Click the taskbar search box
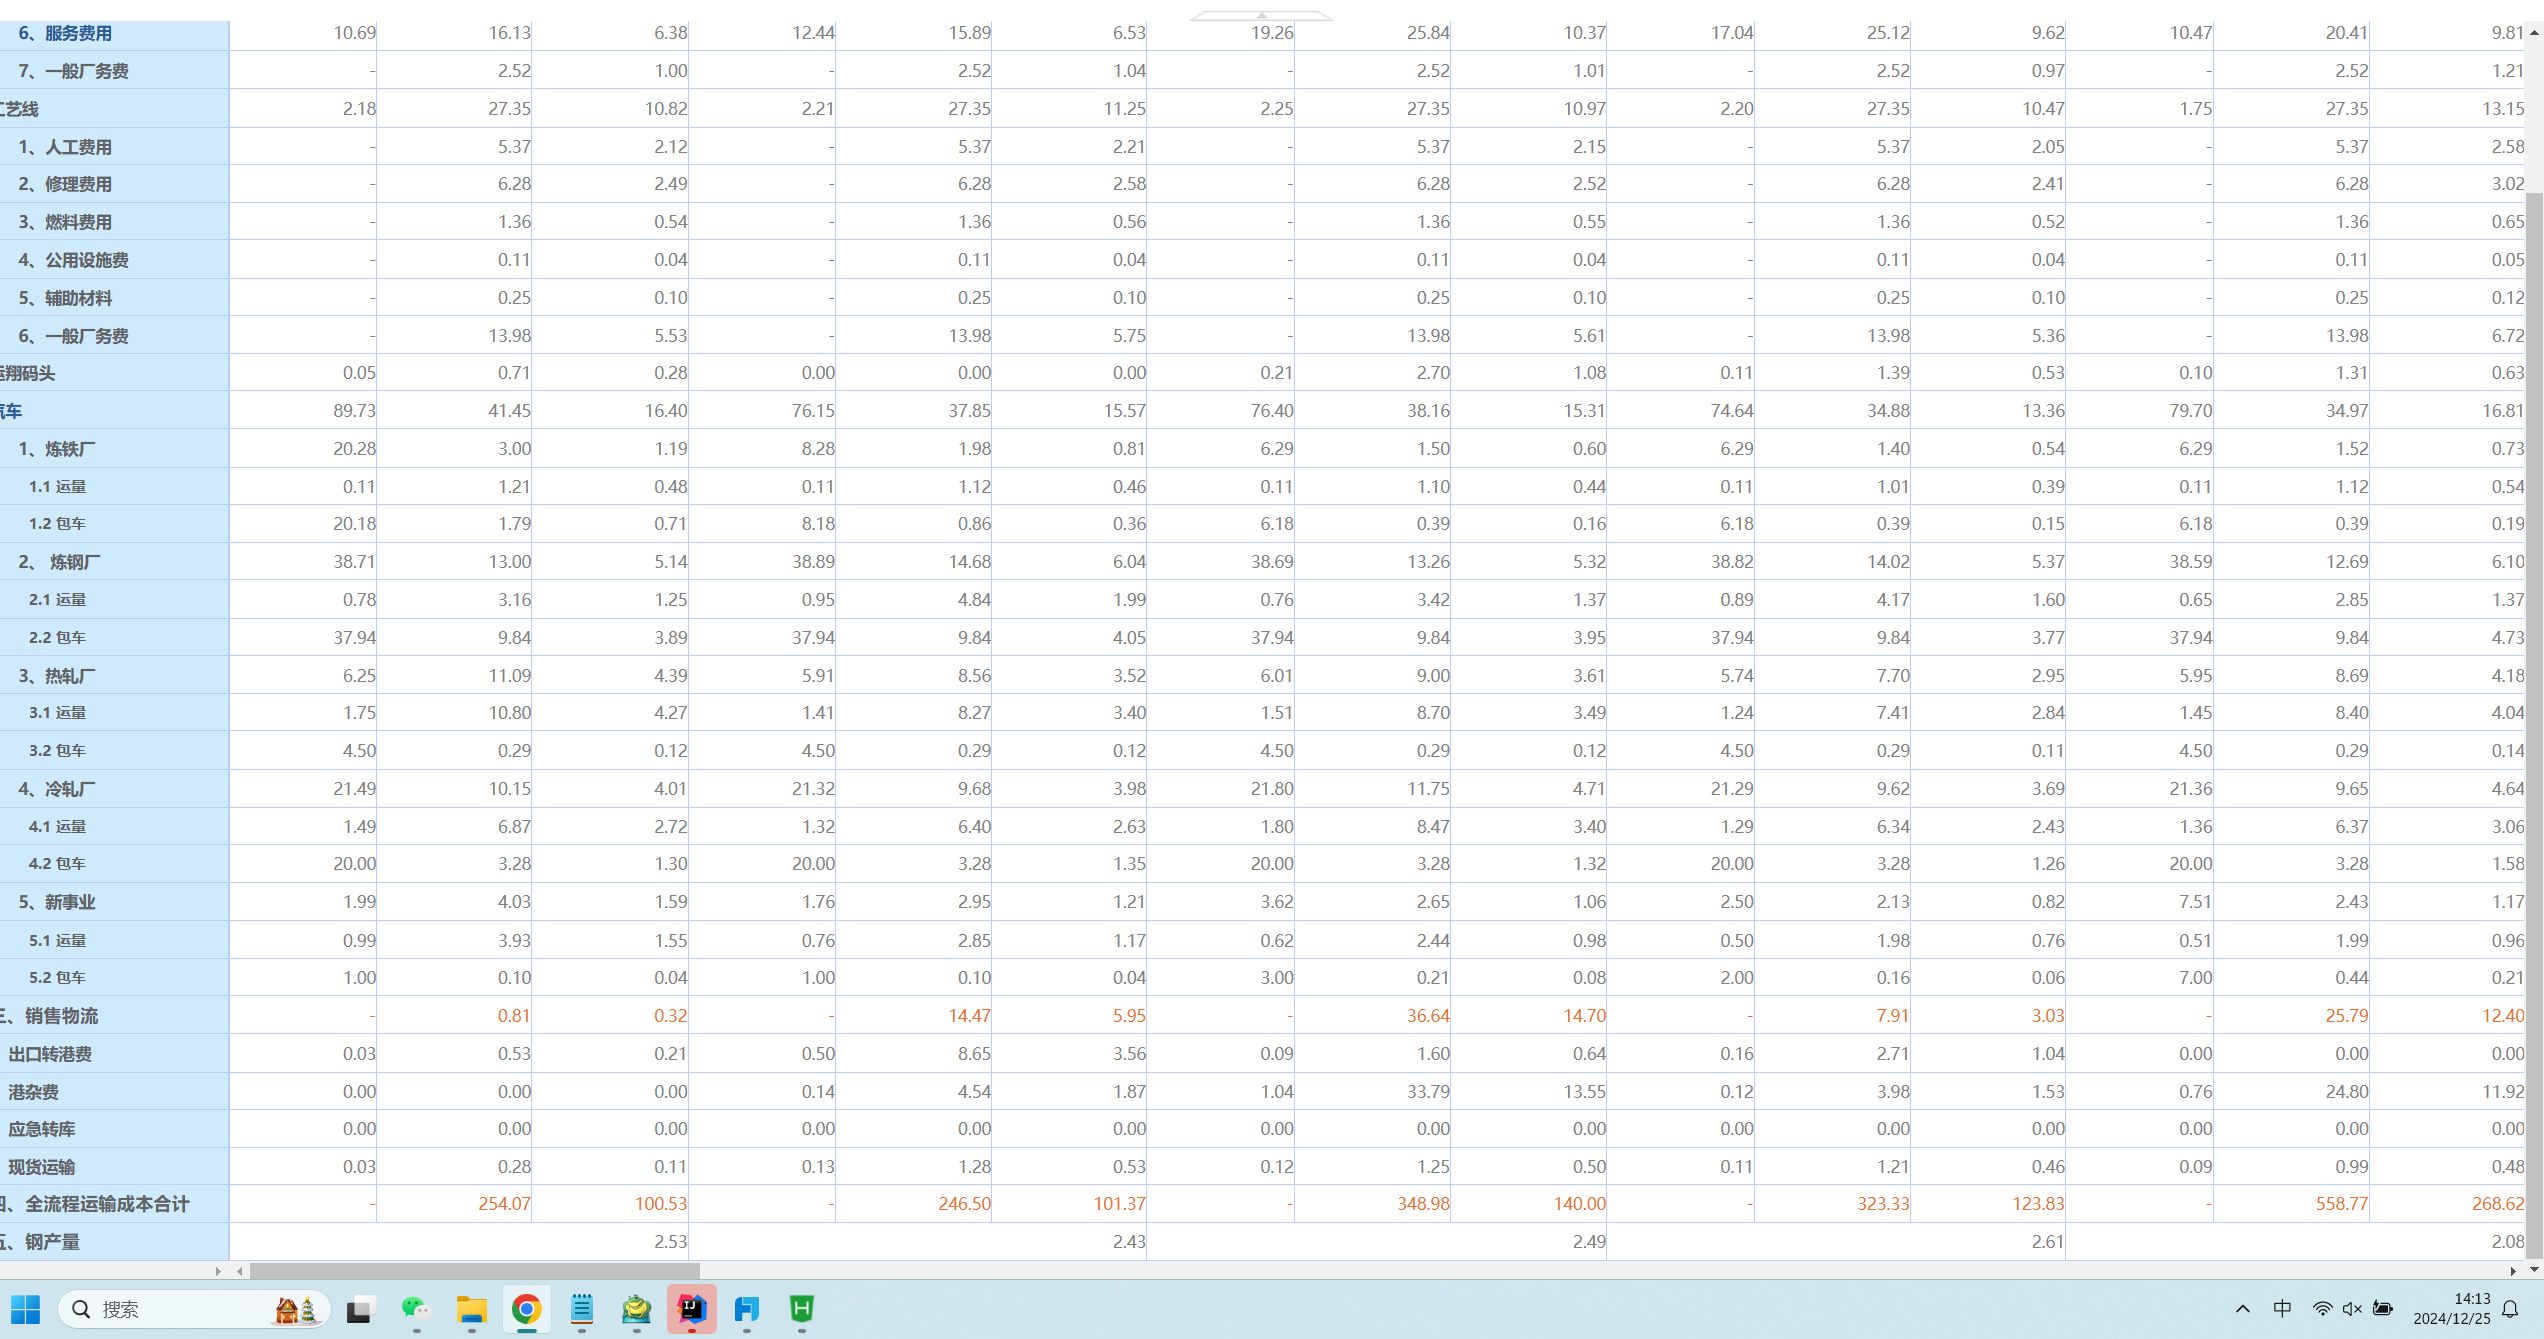2544x1339 pixels. click(x=194, y=1309)
